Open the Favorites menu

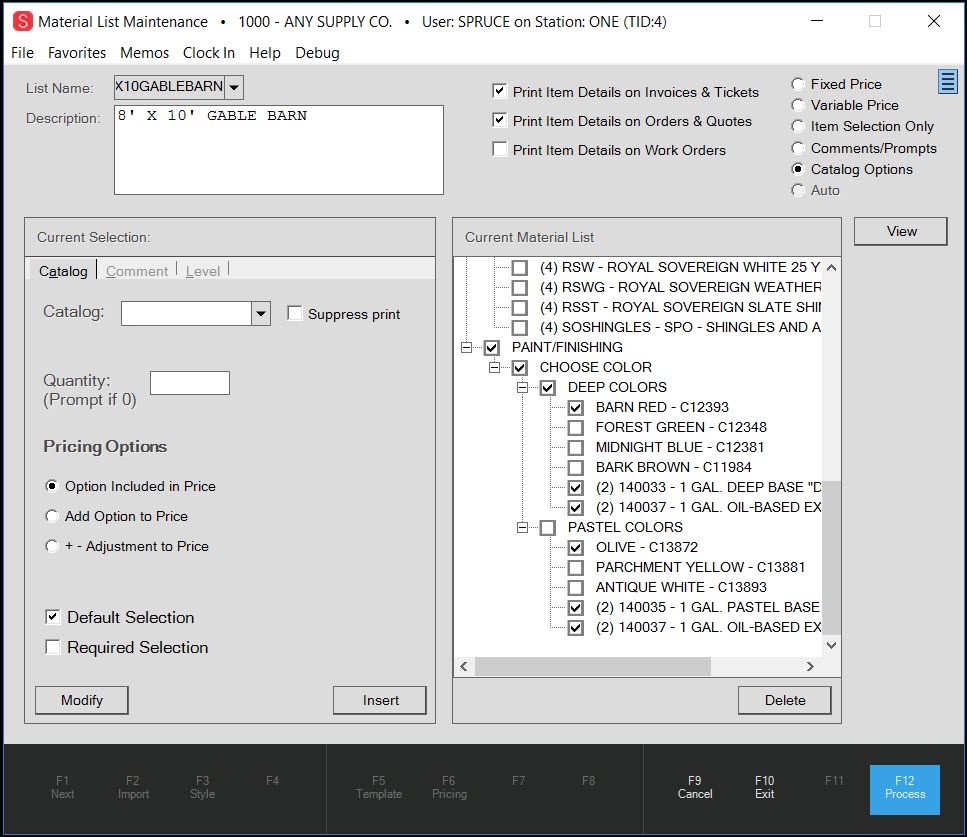[x=78, y=52]
